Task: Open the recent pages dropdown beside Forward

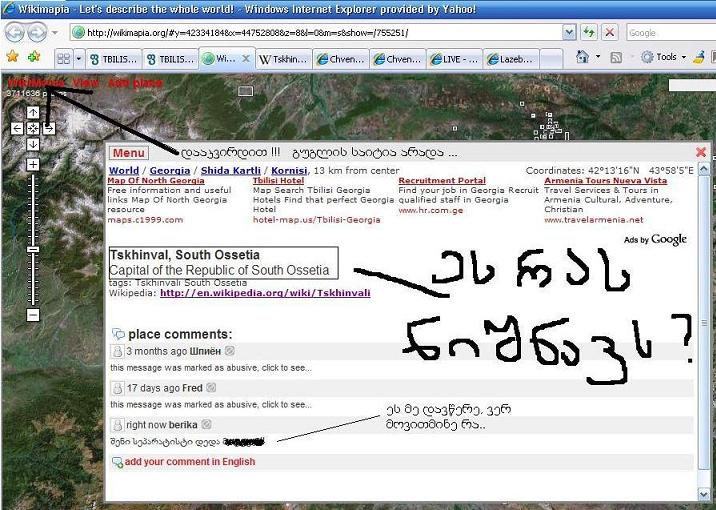Action: pos(55,32)
